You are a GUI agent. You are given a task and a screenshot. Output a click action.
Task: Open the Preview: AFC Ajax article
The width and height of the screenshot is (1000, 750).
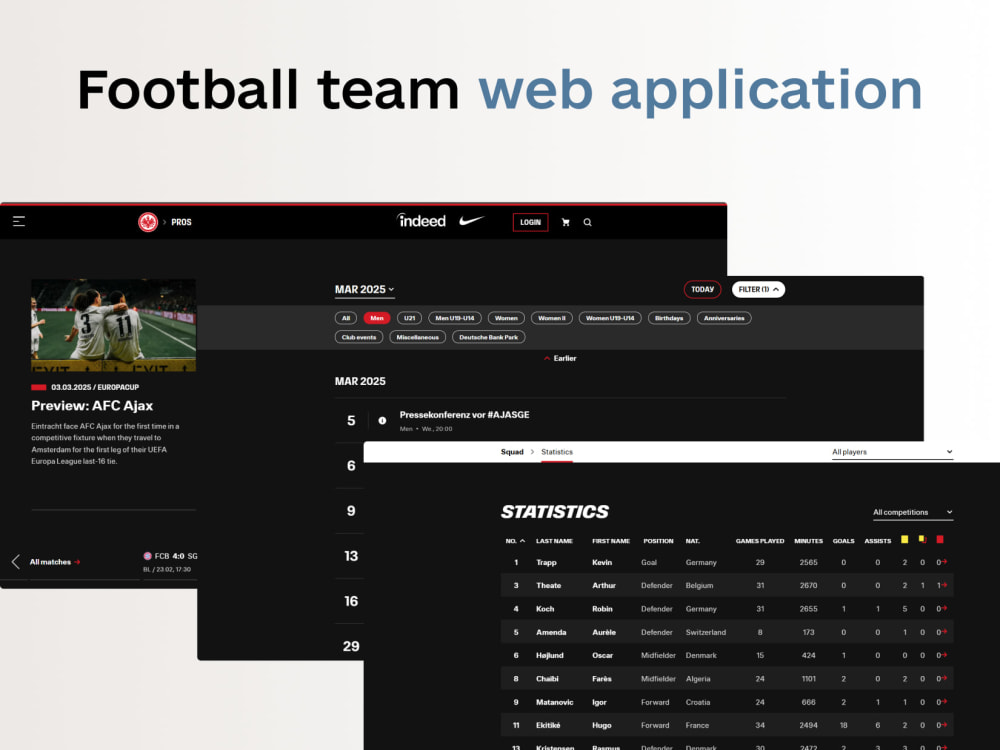point(92,406)
